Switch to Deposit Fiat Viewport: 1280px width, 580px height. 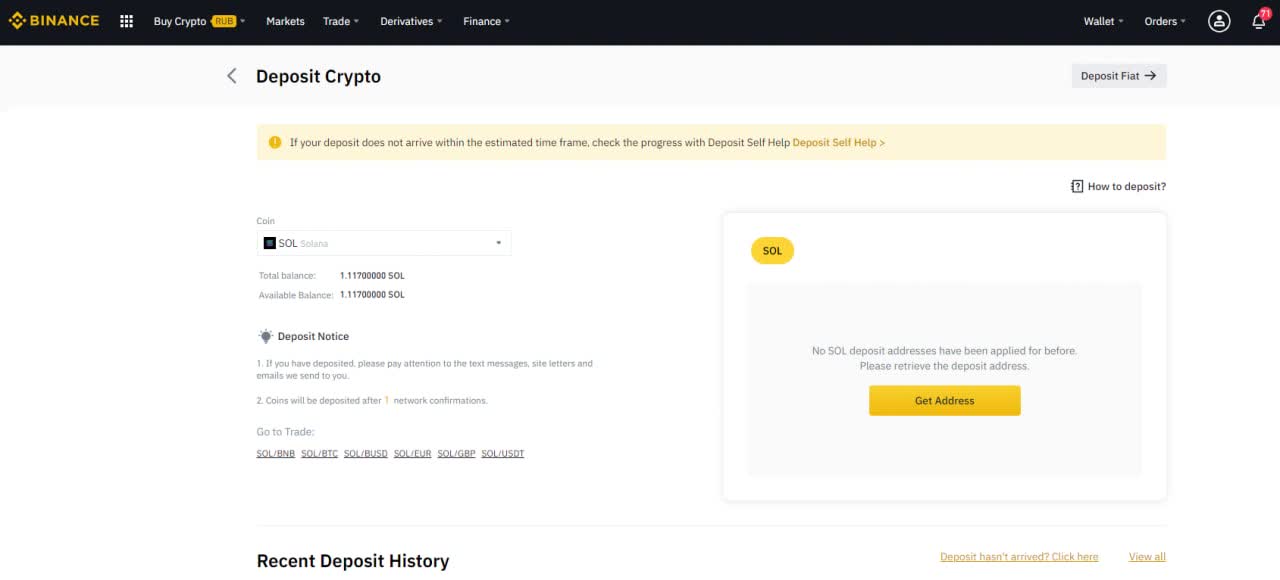coord(1119,76)
